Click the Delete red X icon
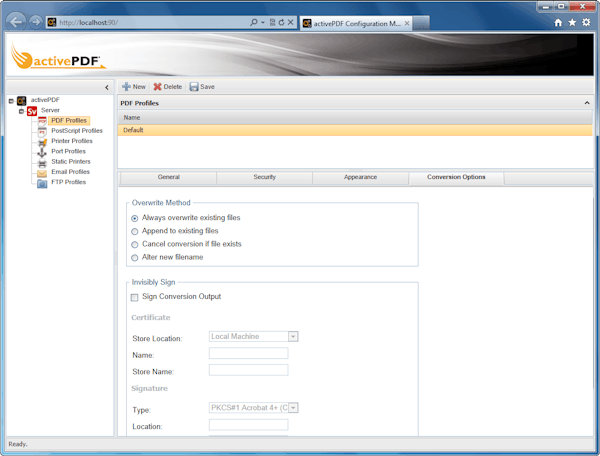 [157, 87]
